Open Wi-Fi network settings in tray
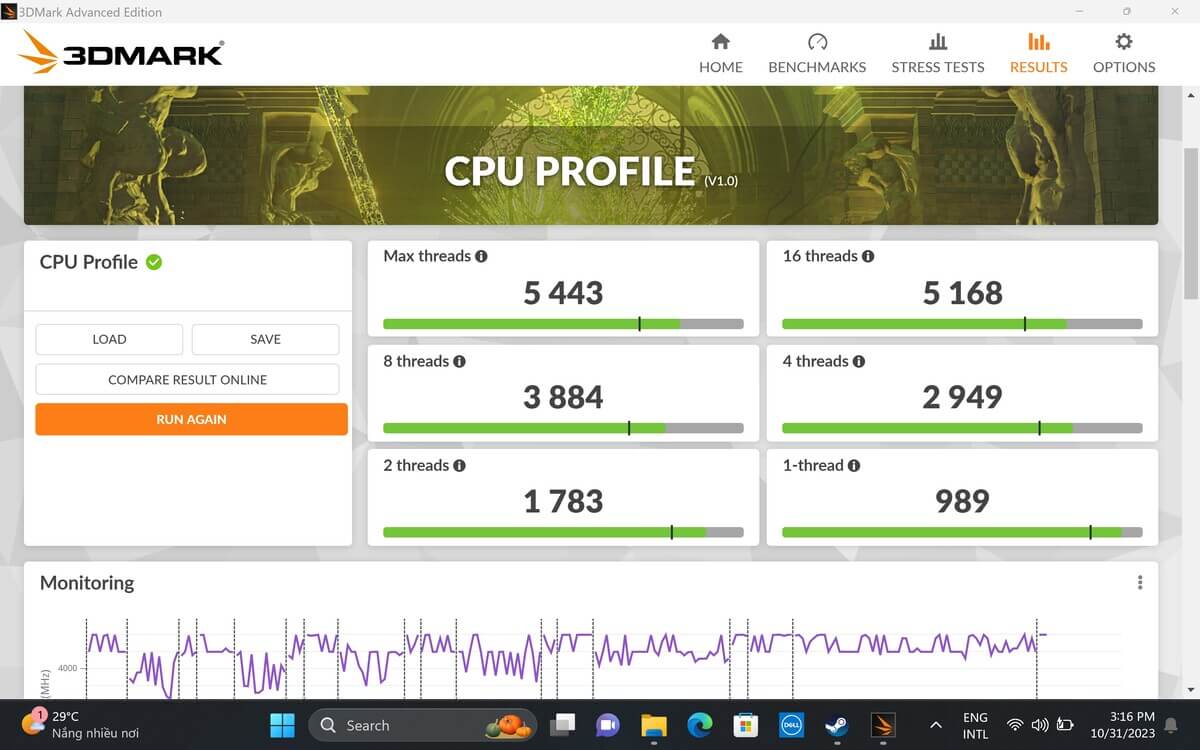 click(x=1015, y=725)
